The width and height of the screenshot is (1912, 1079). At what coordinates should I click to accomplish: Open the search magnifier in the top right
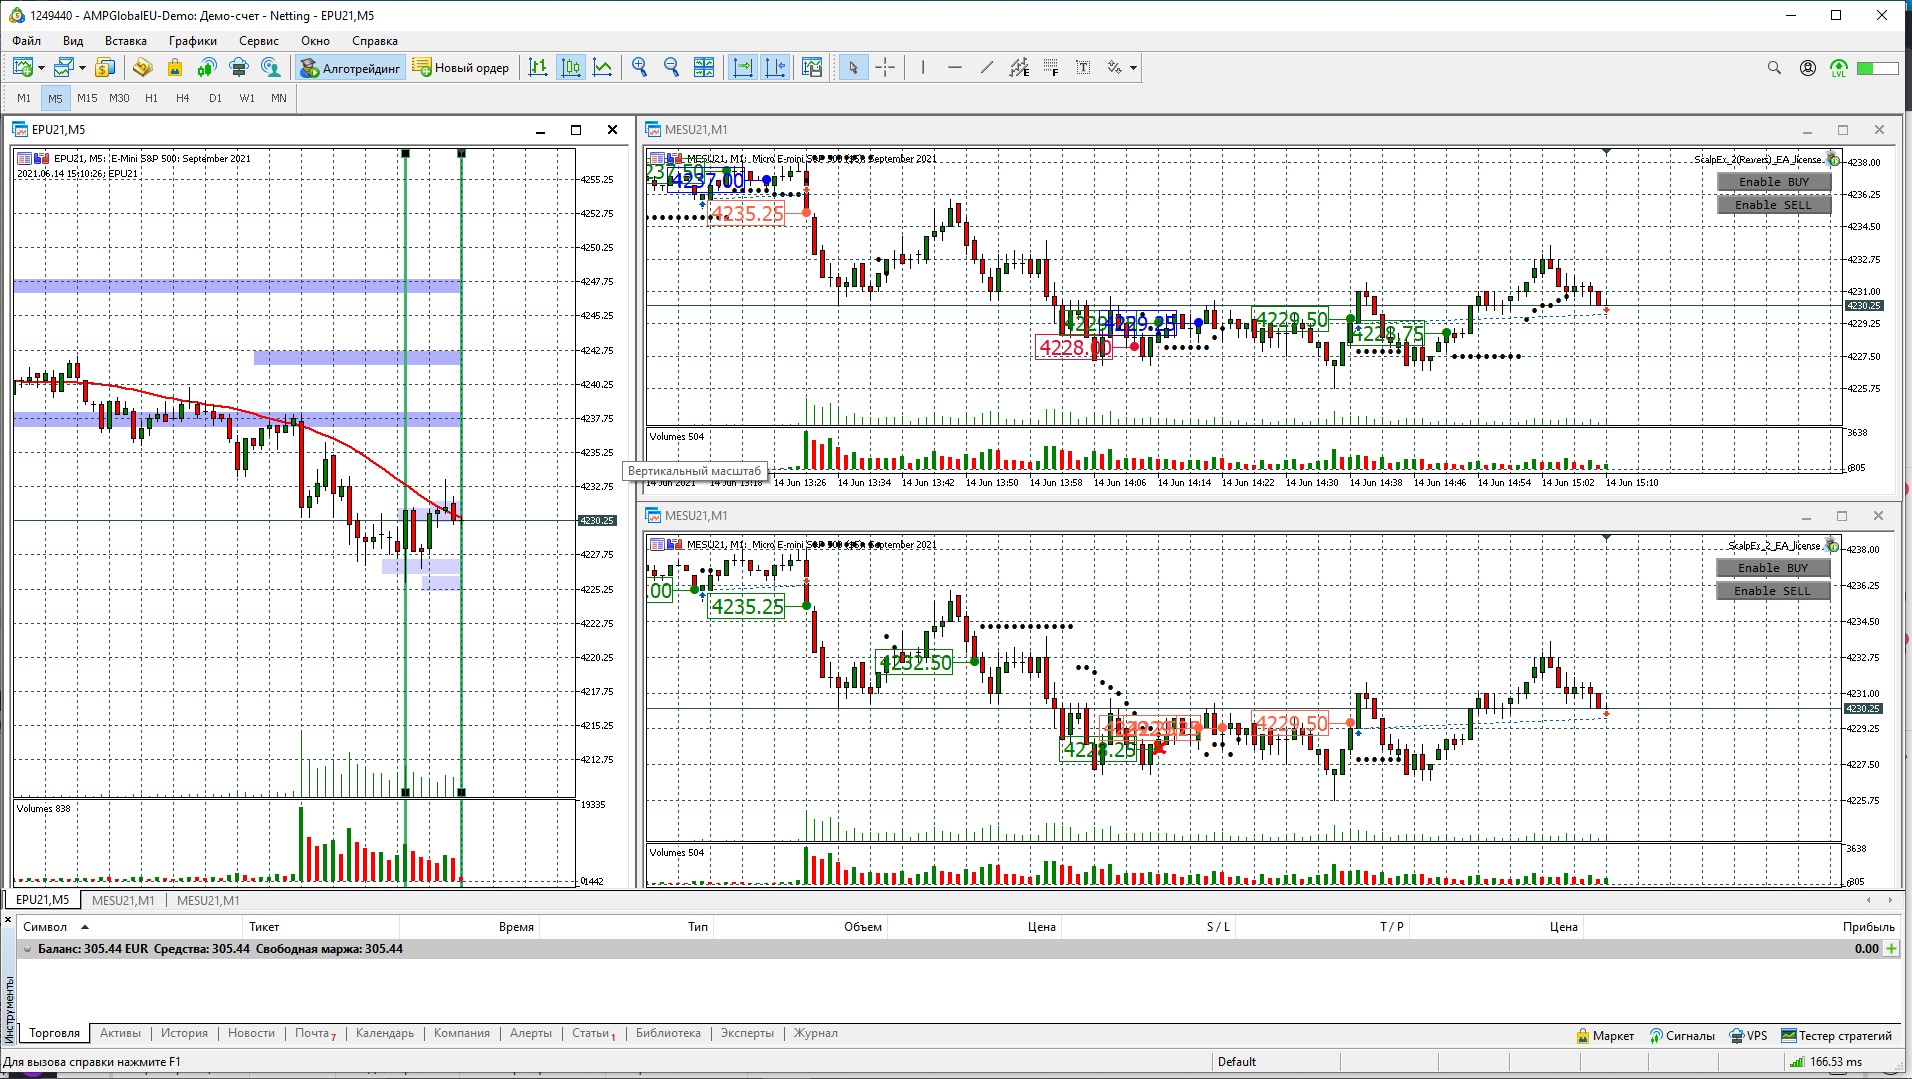[1774, 68]
